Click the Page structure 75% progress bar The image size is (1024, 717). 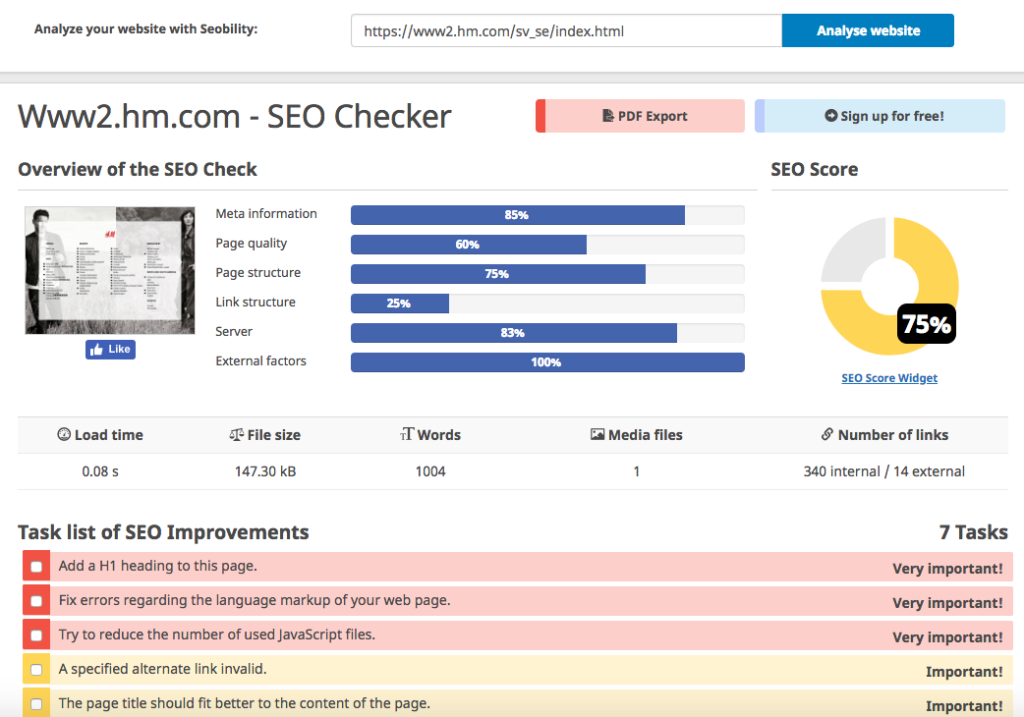pos(547,274)
